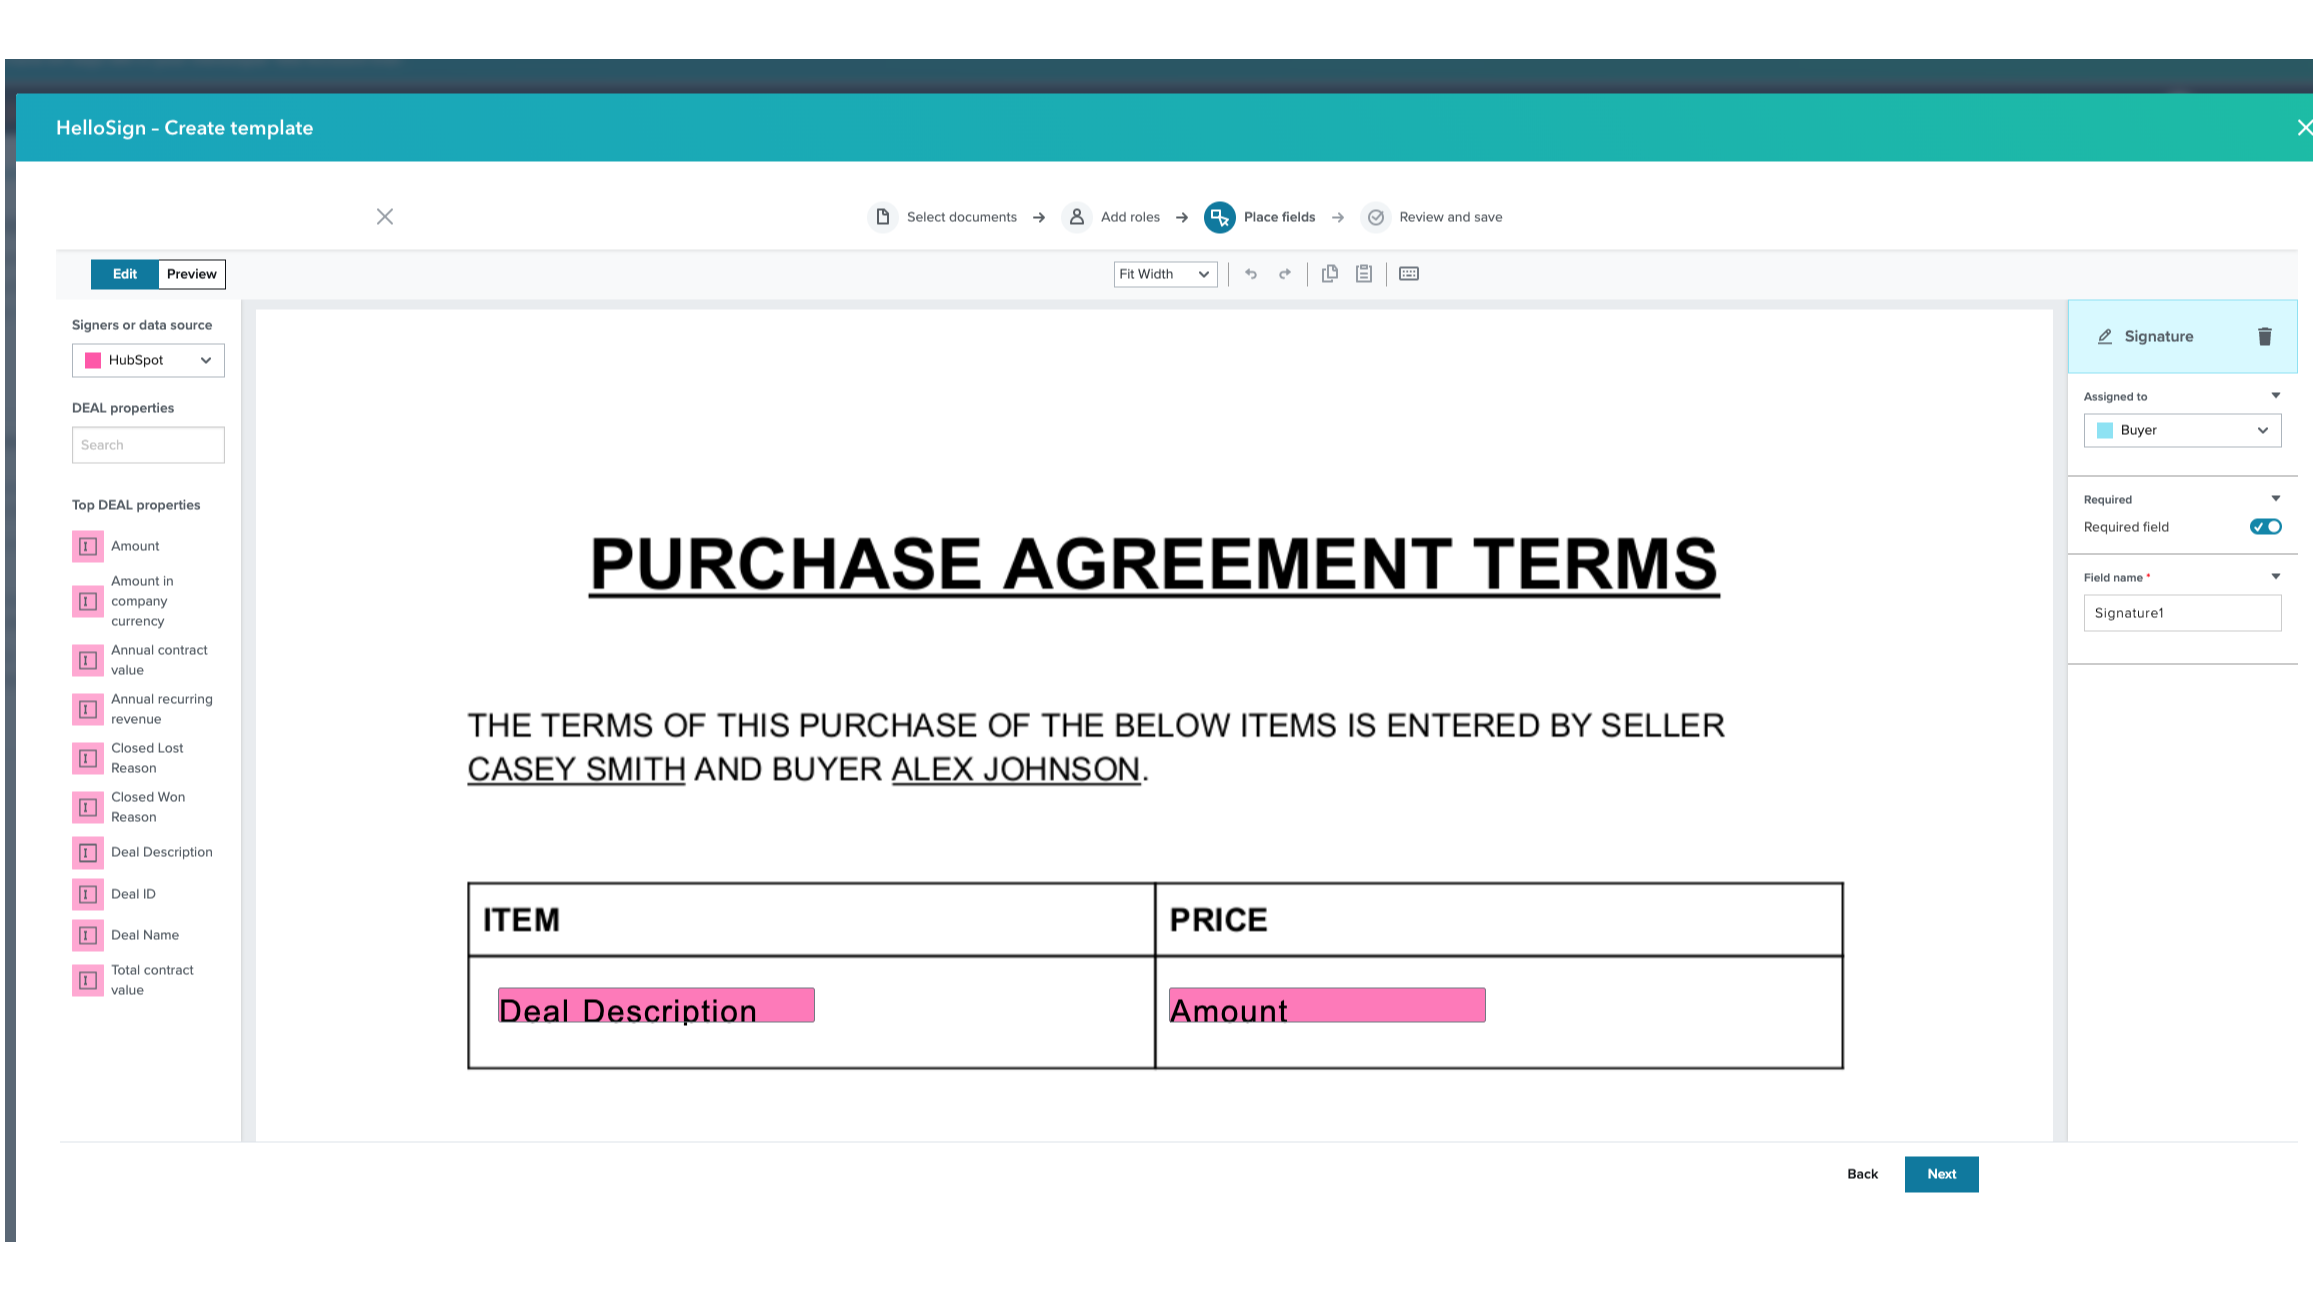Image resolution: width=2313 pixels, height=1301 pixels.
Task: Open the HubSpot signers data source dropdown
Action: [148, 360]
